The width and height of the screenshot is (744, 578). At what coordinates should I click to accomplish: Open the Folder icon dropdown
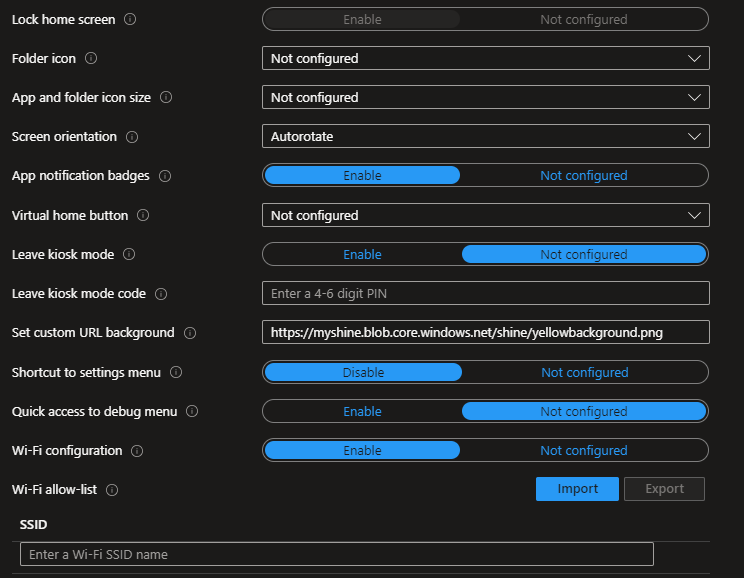point(485,59)
